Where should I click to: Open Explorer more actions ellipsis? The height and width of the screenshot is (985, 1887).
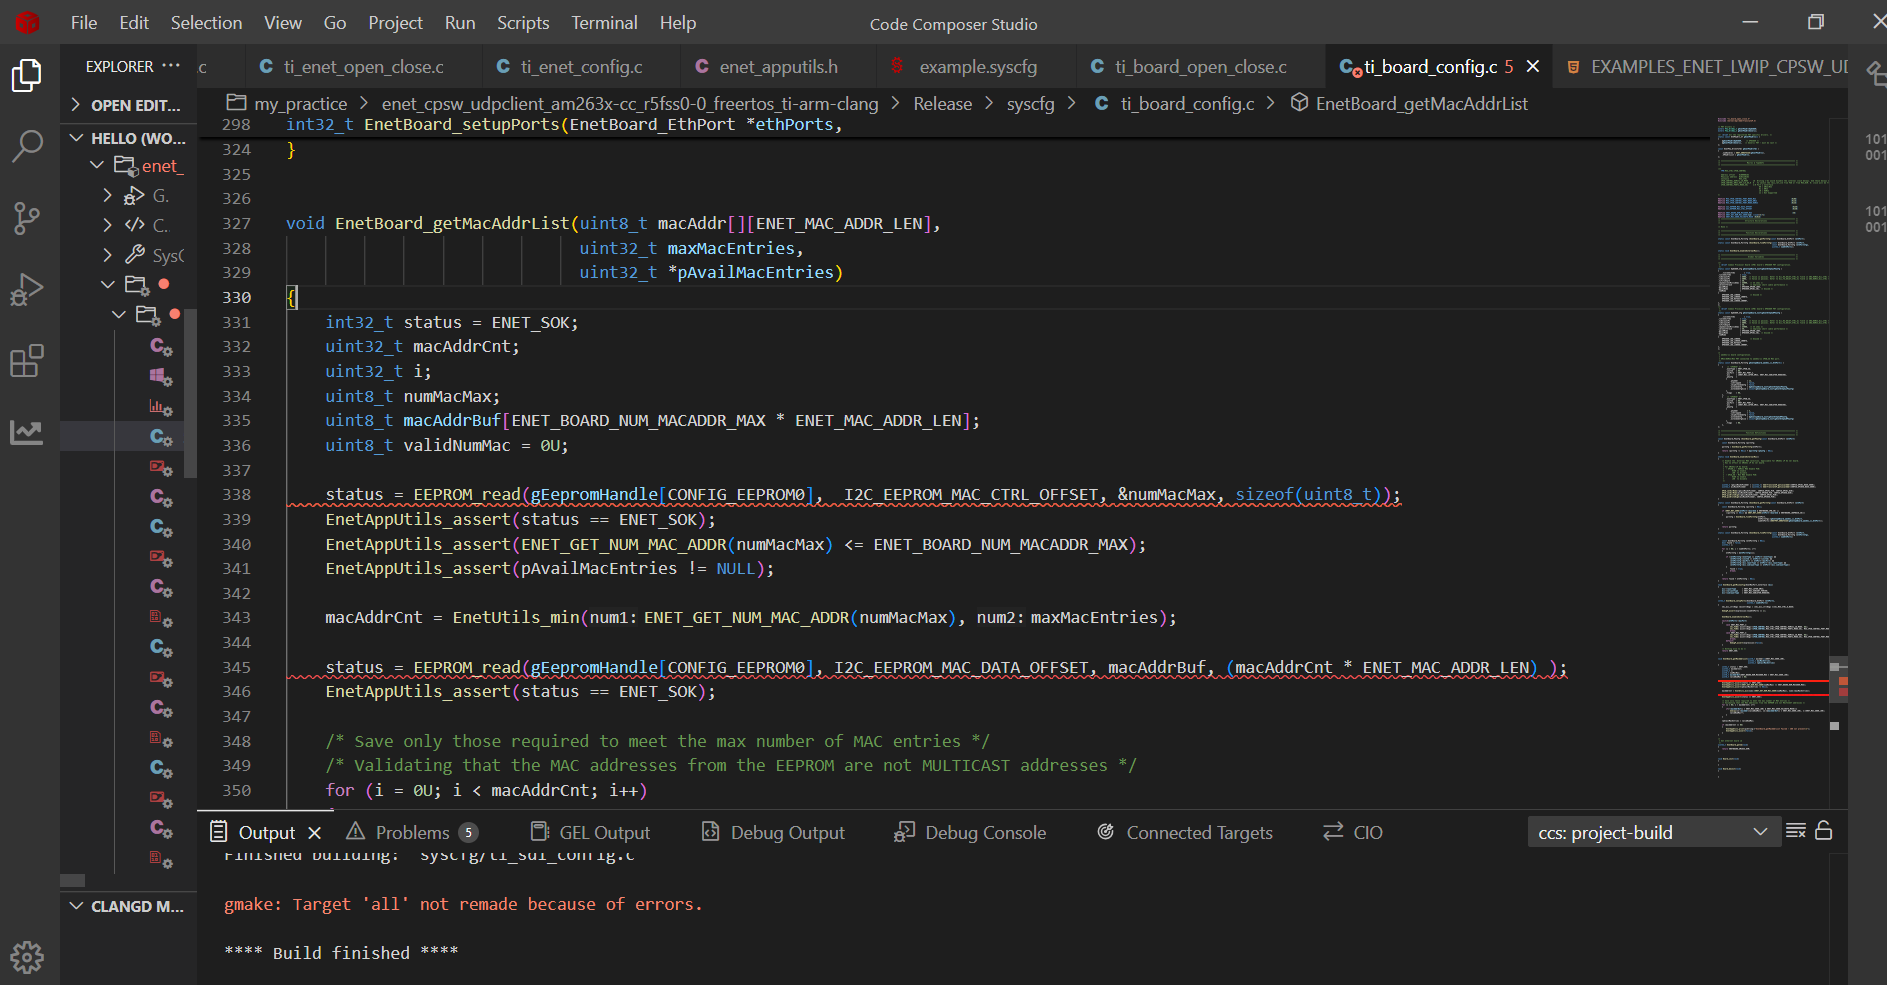171,66
